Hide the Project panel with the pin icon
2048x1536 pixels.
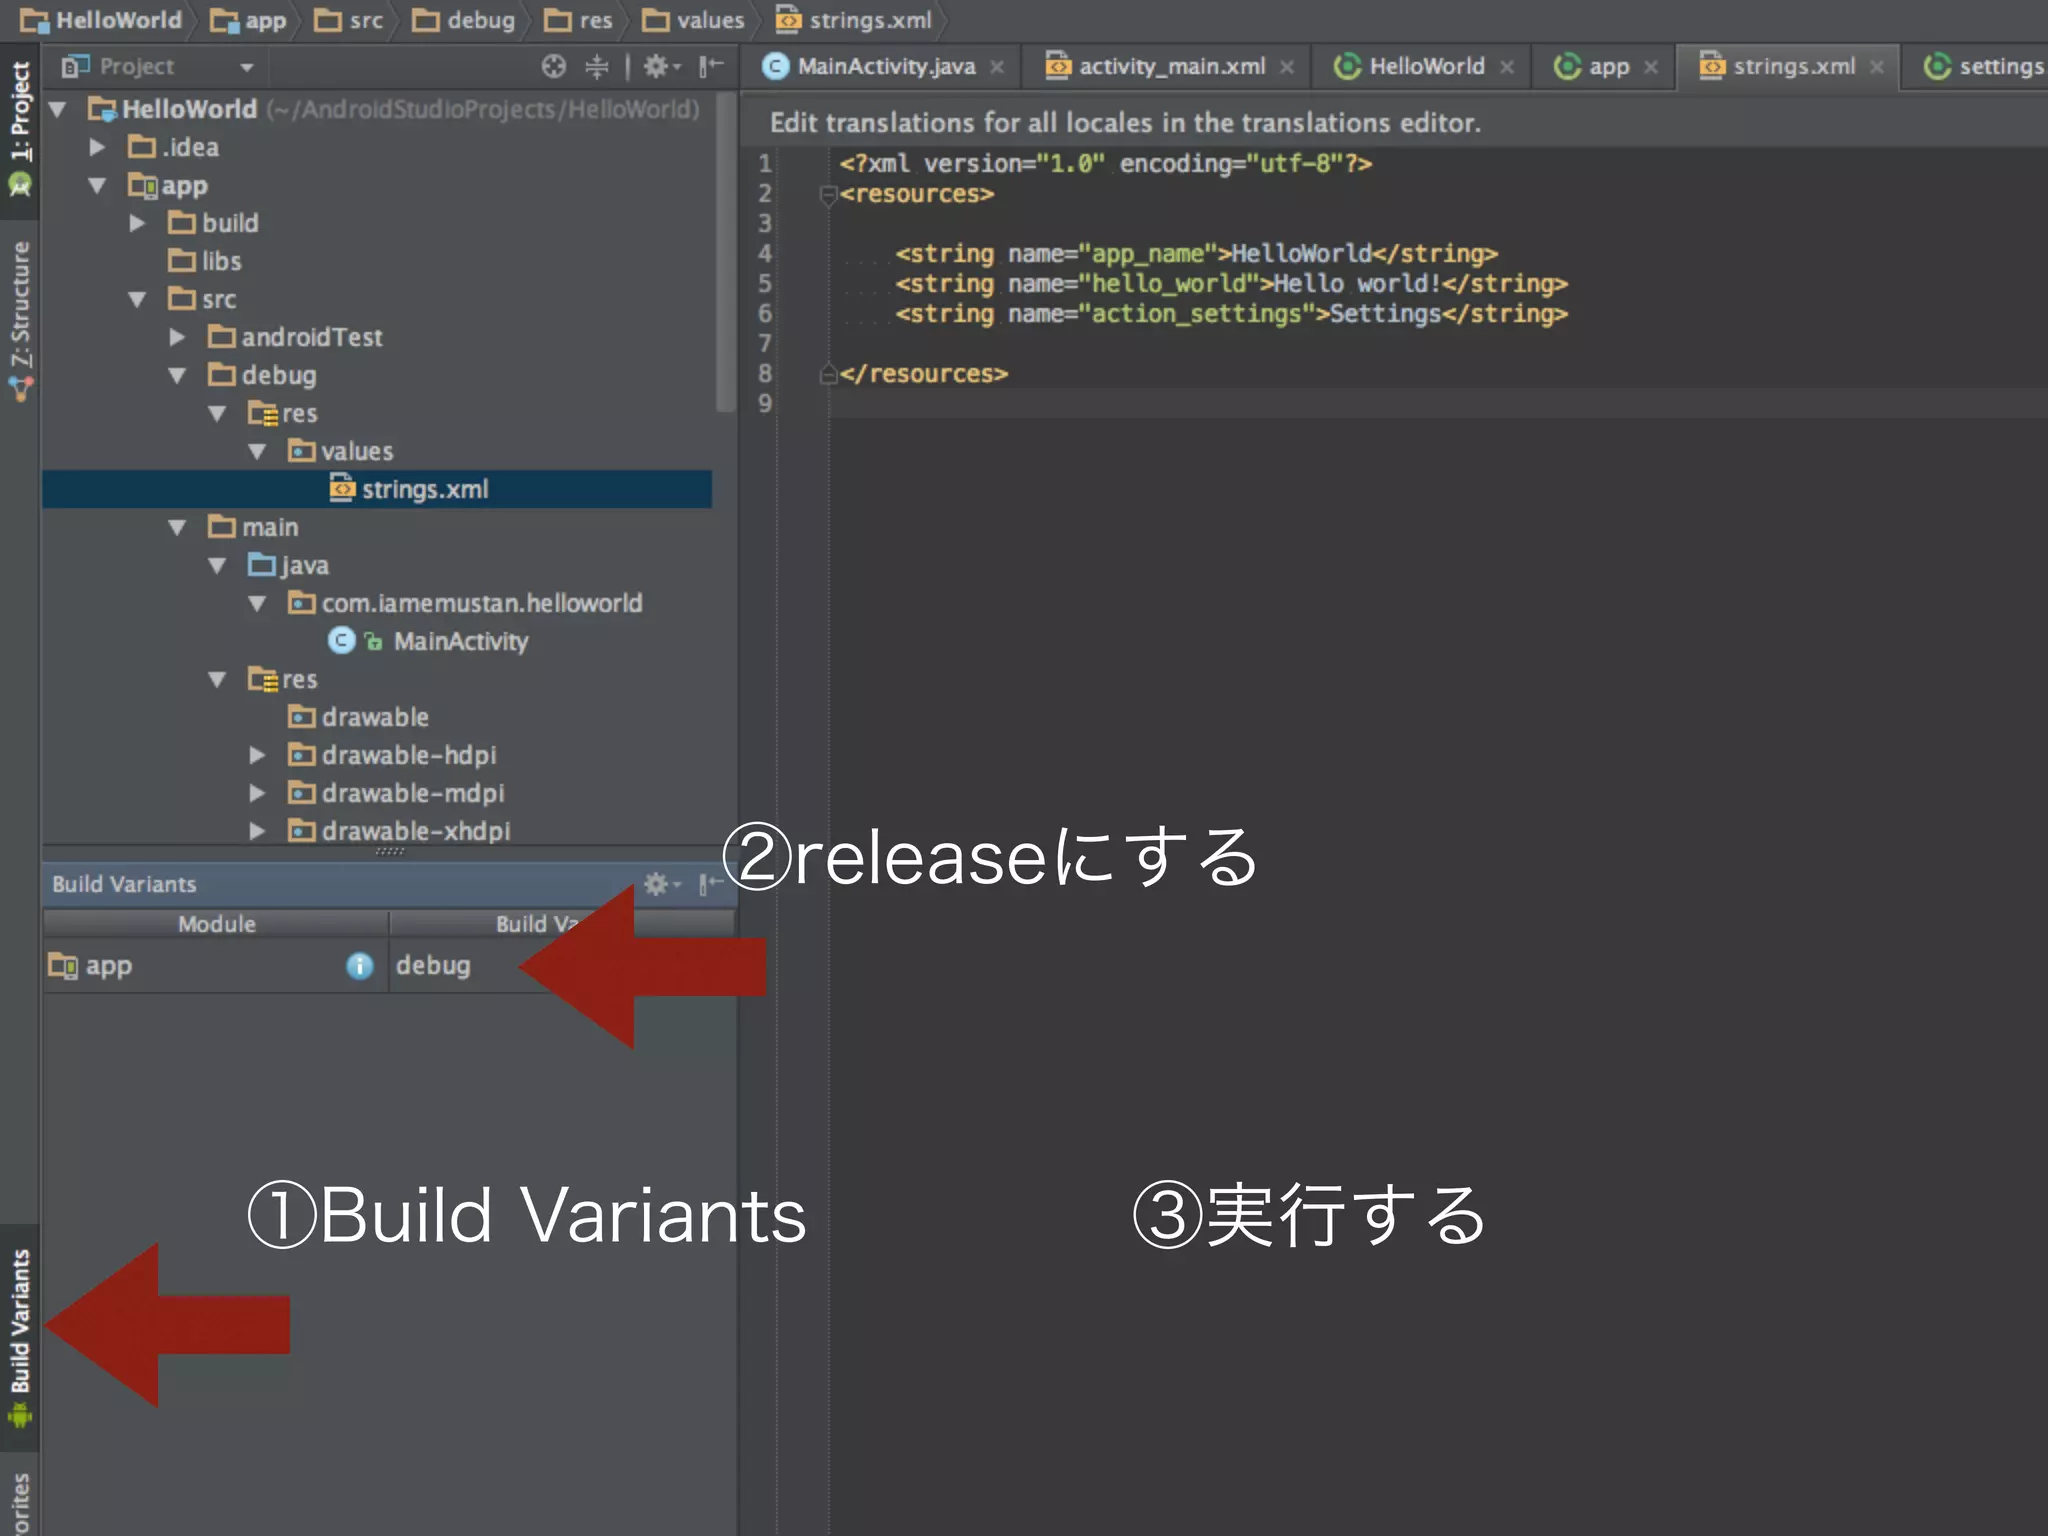click(x=711, y=66)
